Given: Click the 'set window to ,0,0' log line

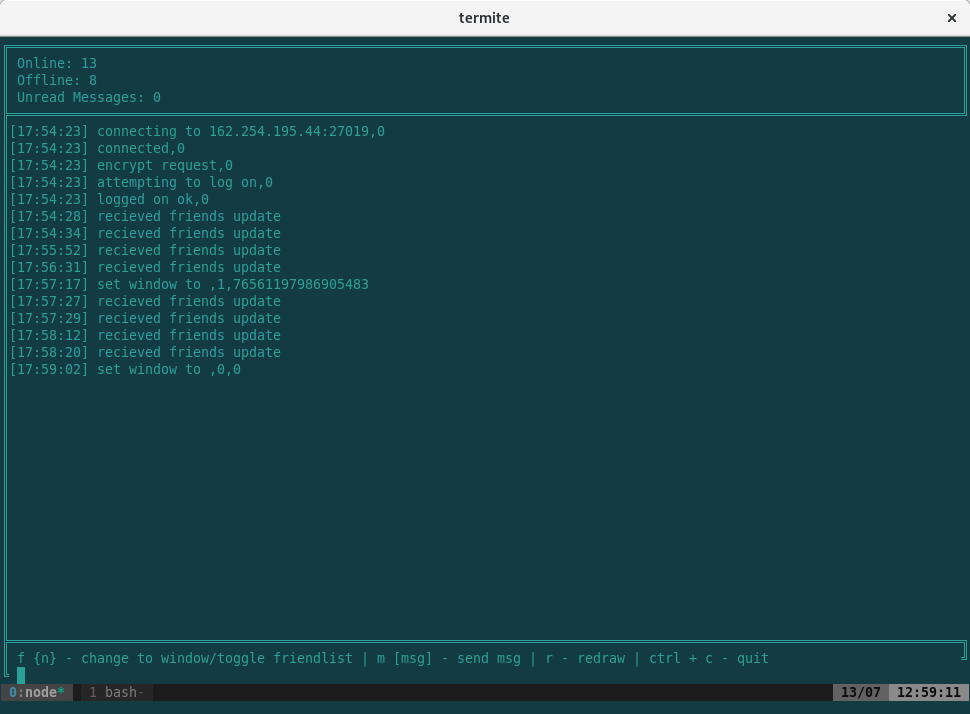Looking at the screenshot, I should (126, 369).
